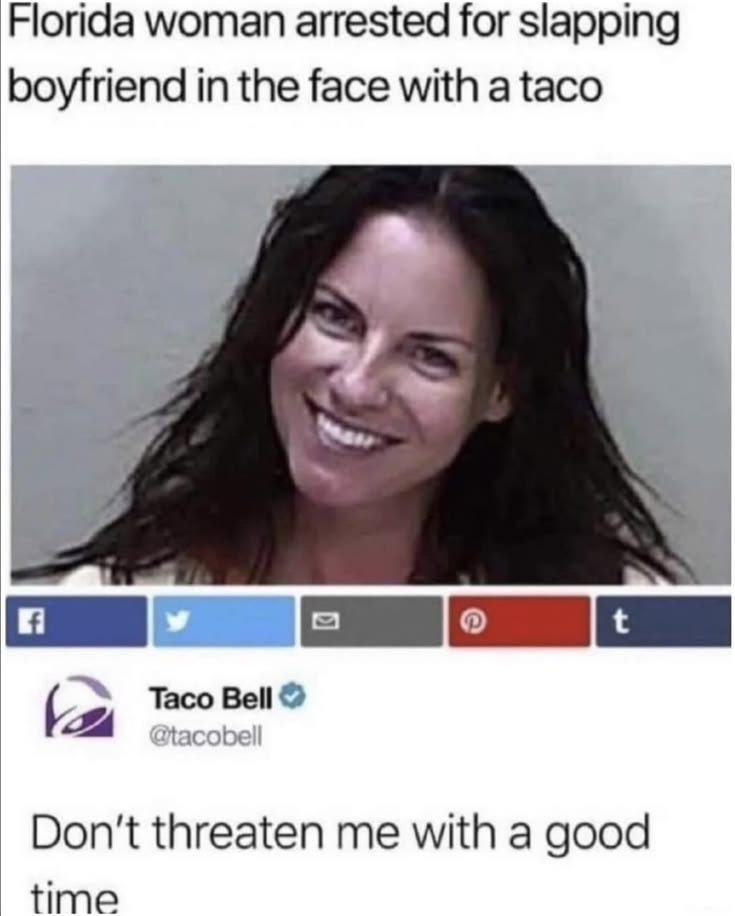The image size is (735, 916).
Task: Click the word 'time' in the tweet
Action: [73, 899]
